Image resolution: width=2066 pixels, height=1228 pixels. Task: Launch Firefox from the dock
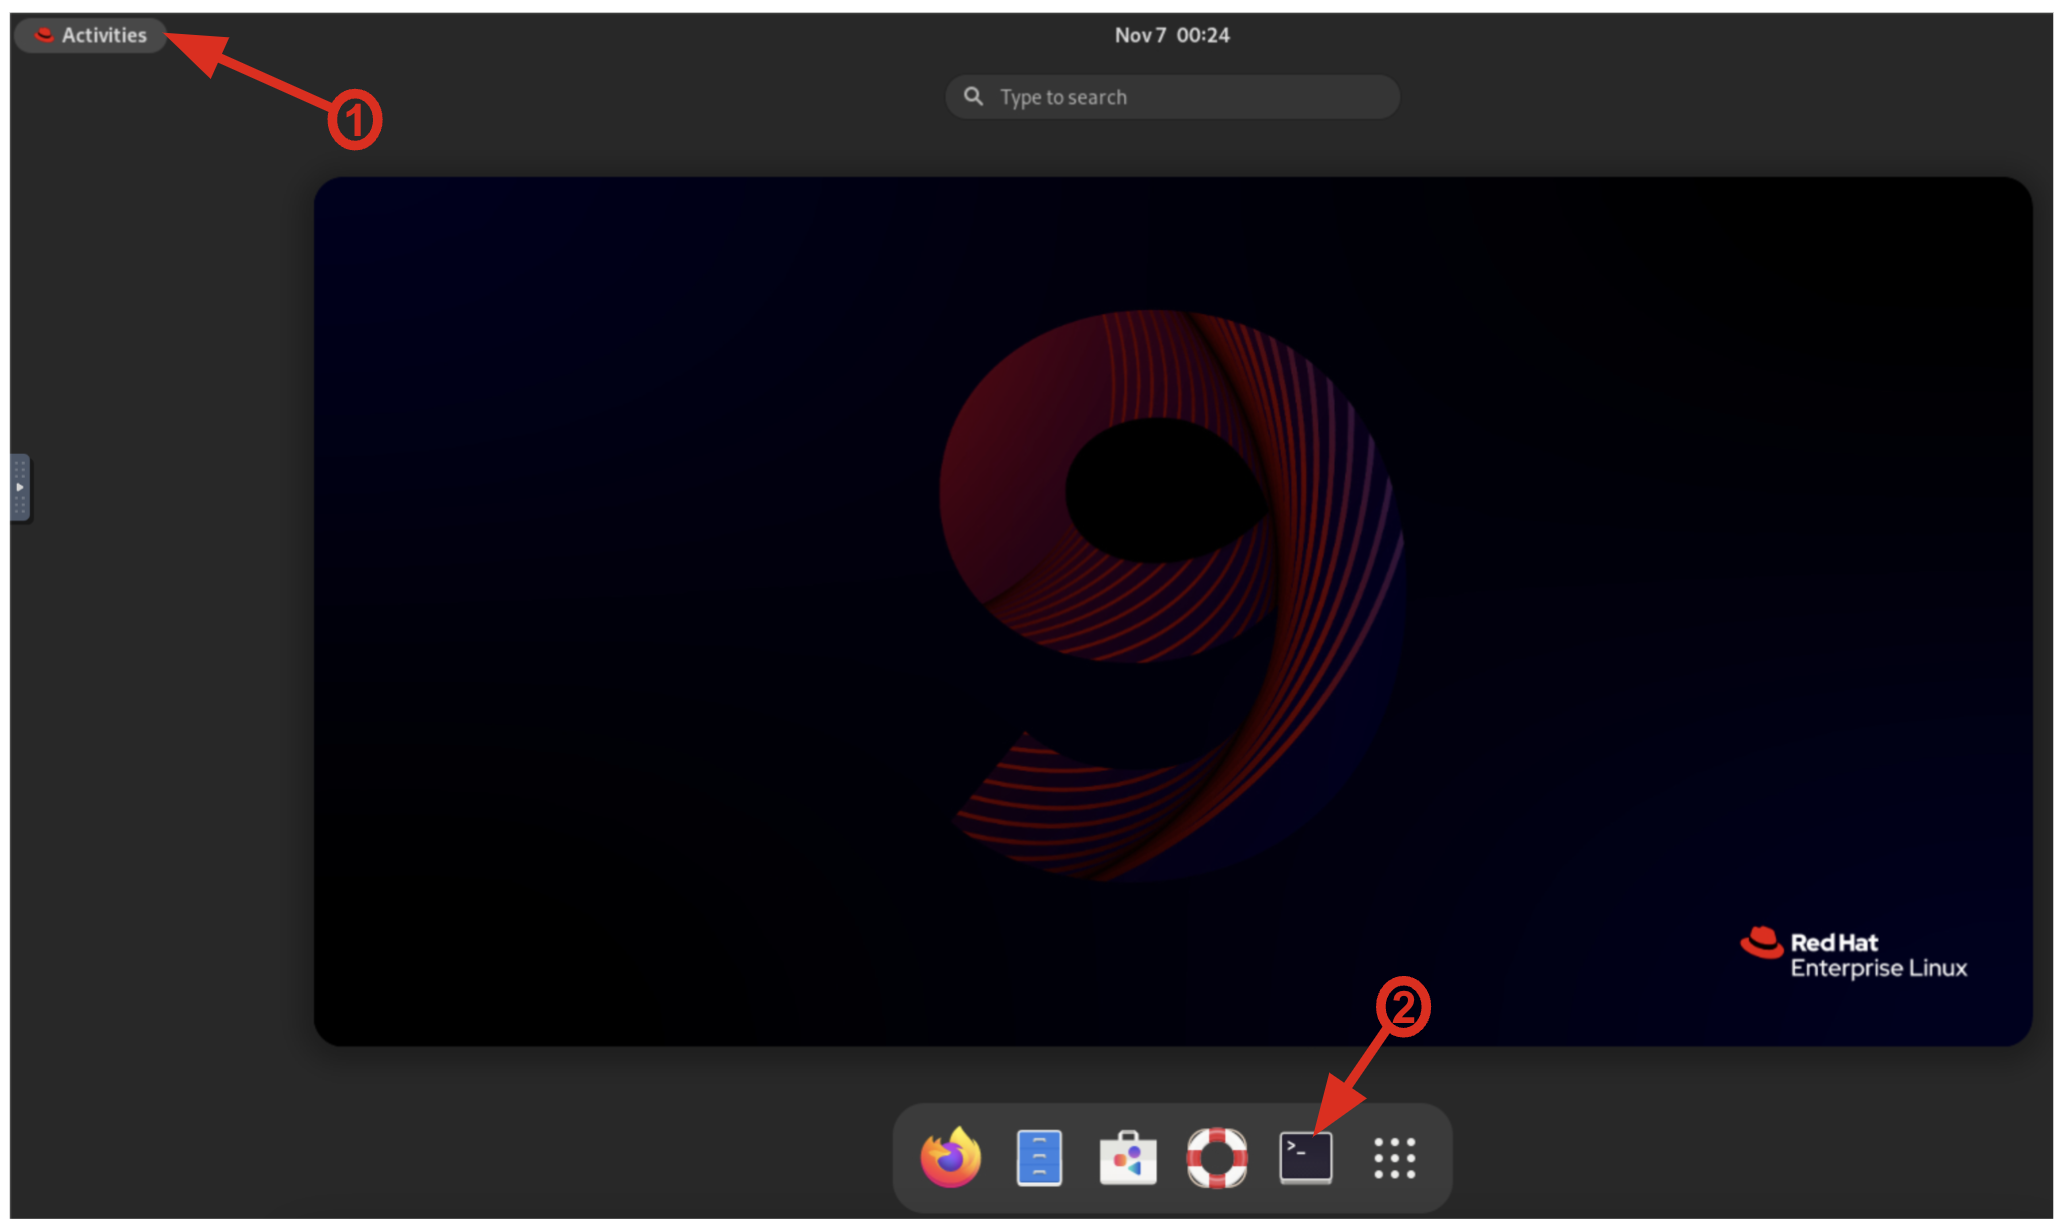tap(950, 1158)
